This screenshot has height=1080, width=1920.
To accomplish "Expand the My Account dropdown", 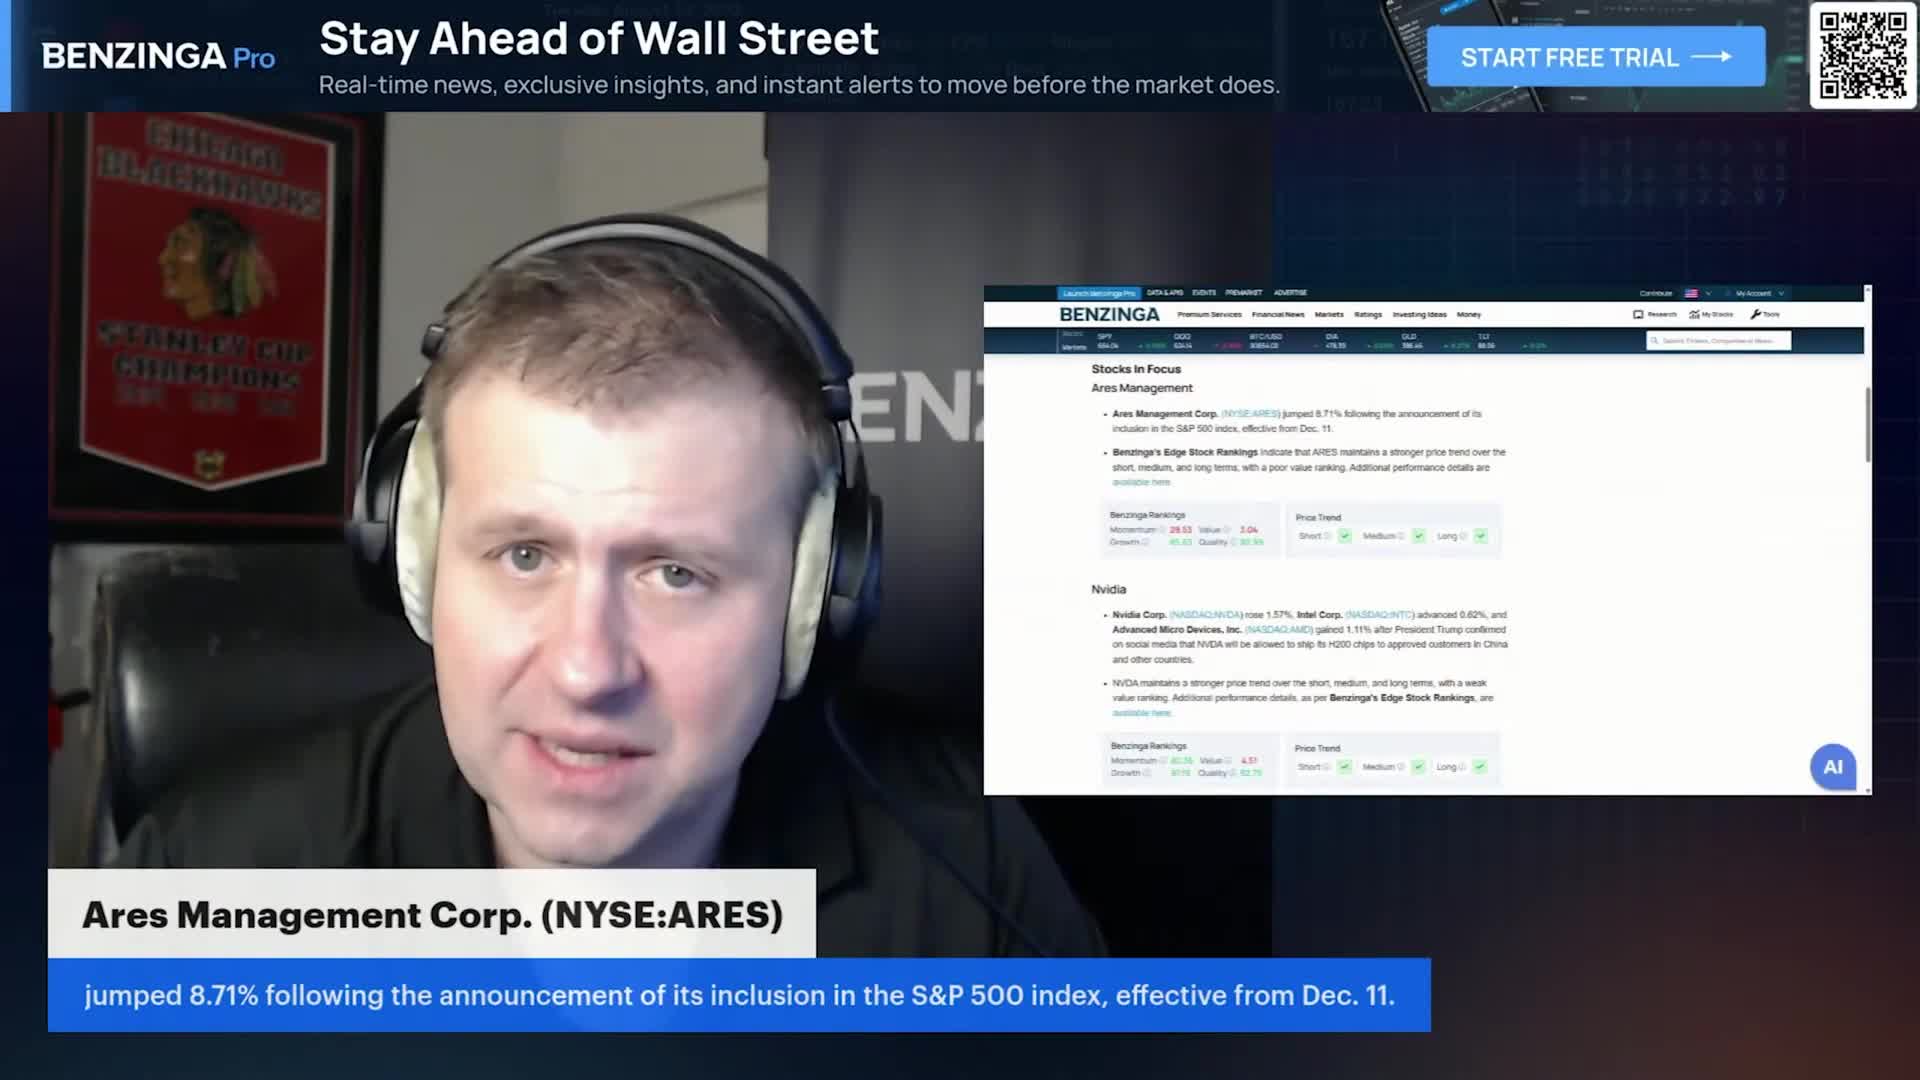I will 1752,293.
